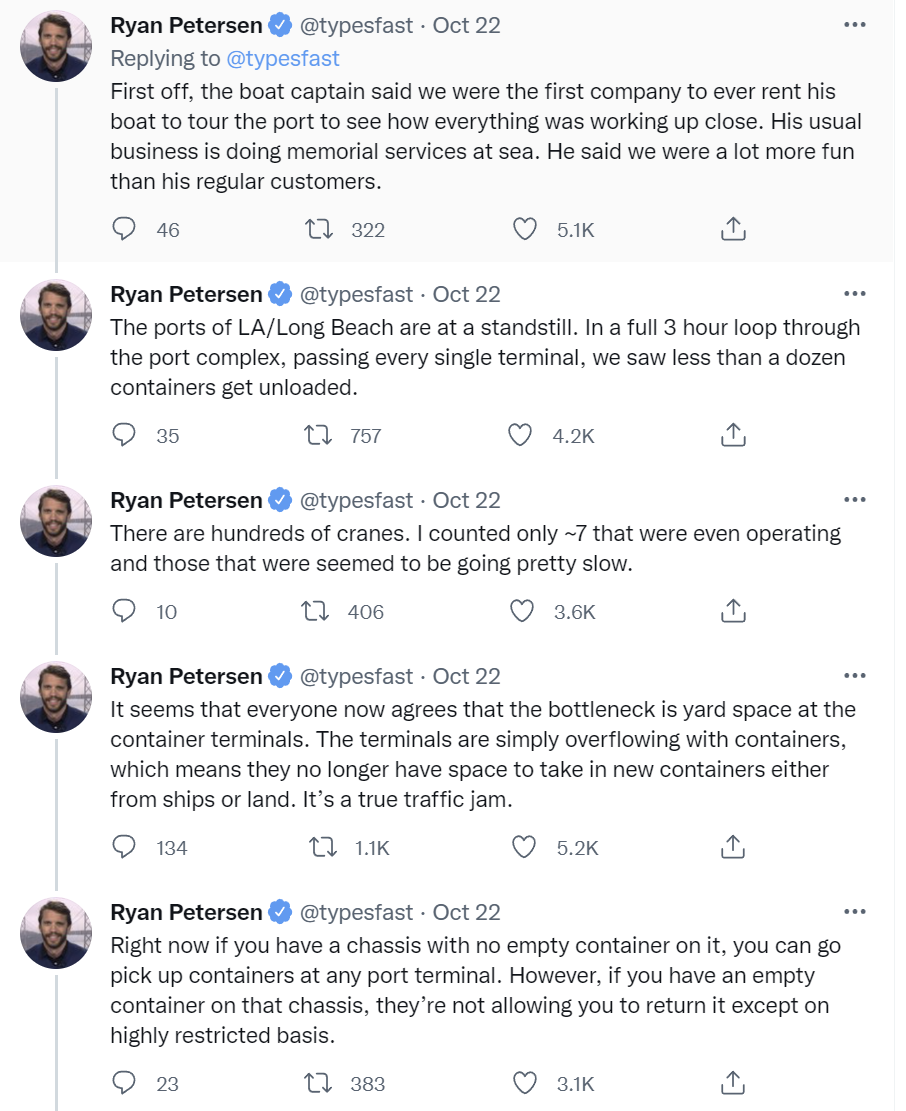Screen dimensions: 906x1111
Task: Toggle retweet on the cranes tweet
Action: (x=320, y=611)
